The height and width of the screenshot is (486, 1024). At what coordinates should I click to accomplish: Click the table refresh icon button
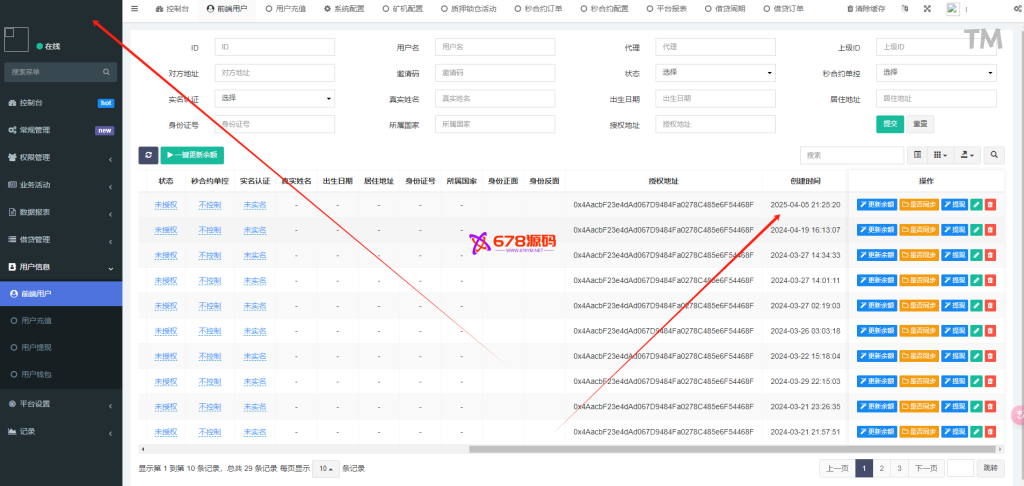[x=148, y=155]
